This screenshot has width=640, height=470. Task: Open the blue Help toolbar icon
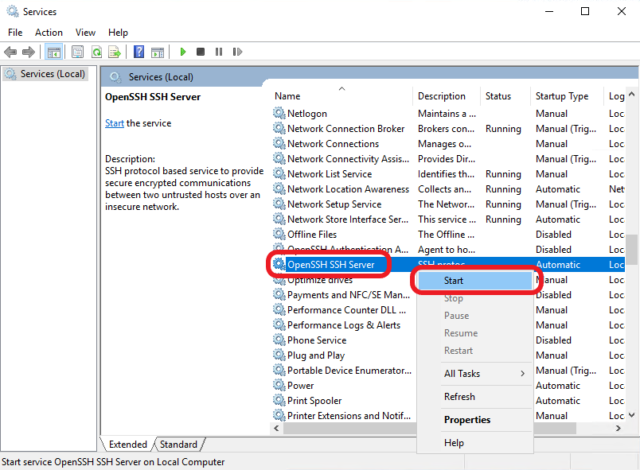pos(139,51)
